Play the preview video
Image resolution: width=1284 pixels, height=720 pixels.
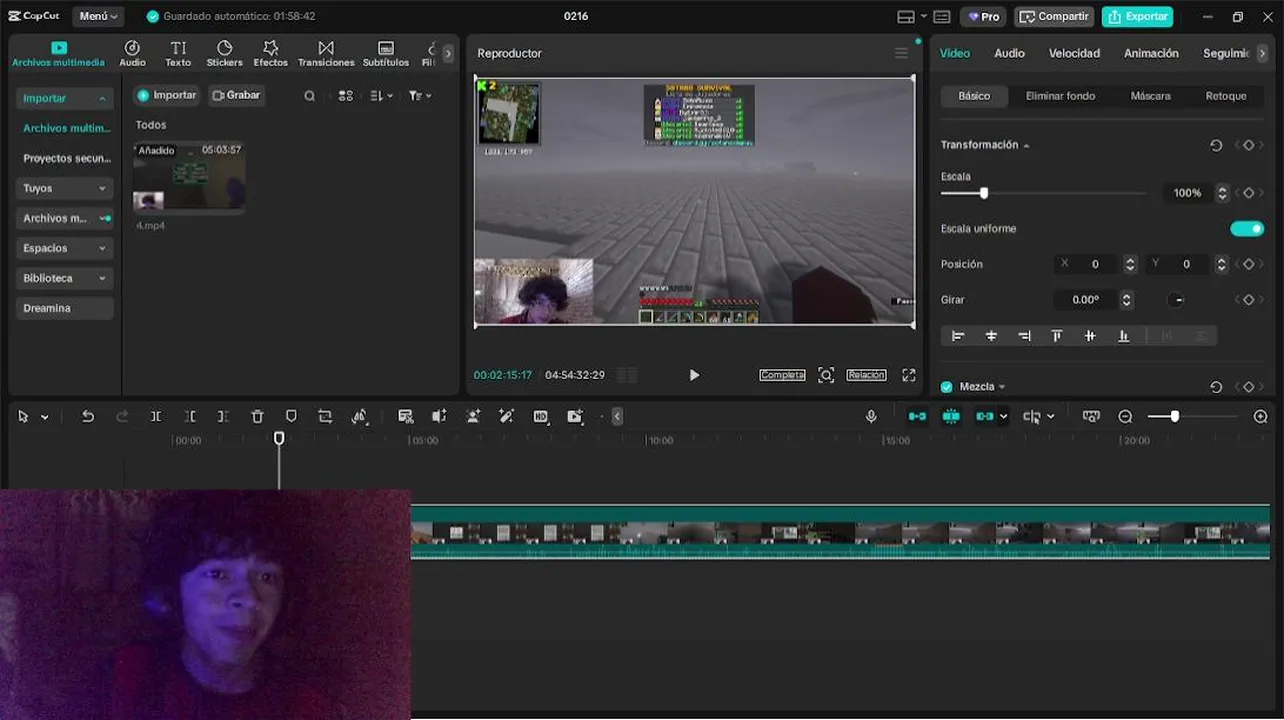click(694, 375)
